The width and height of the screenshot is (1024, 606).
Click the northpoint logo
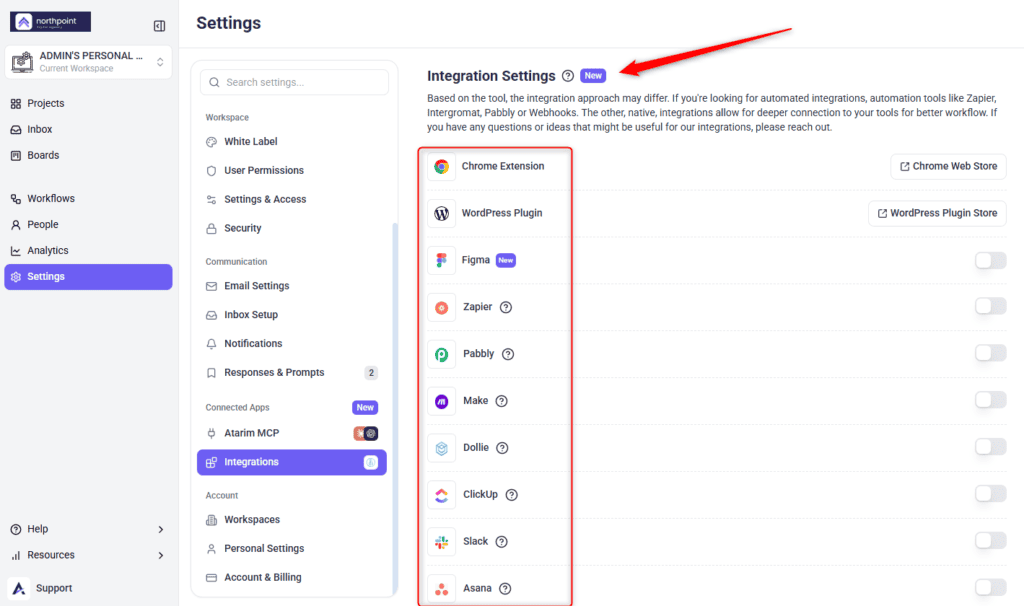point(50,22)
